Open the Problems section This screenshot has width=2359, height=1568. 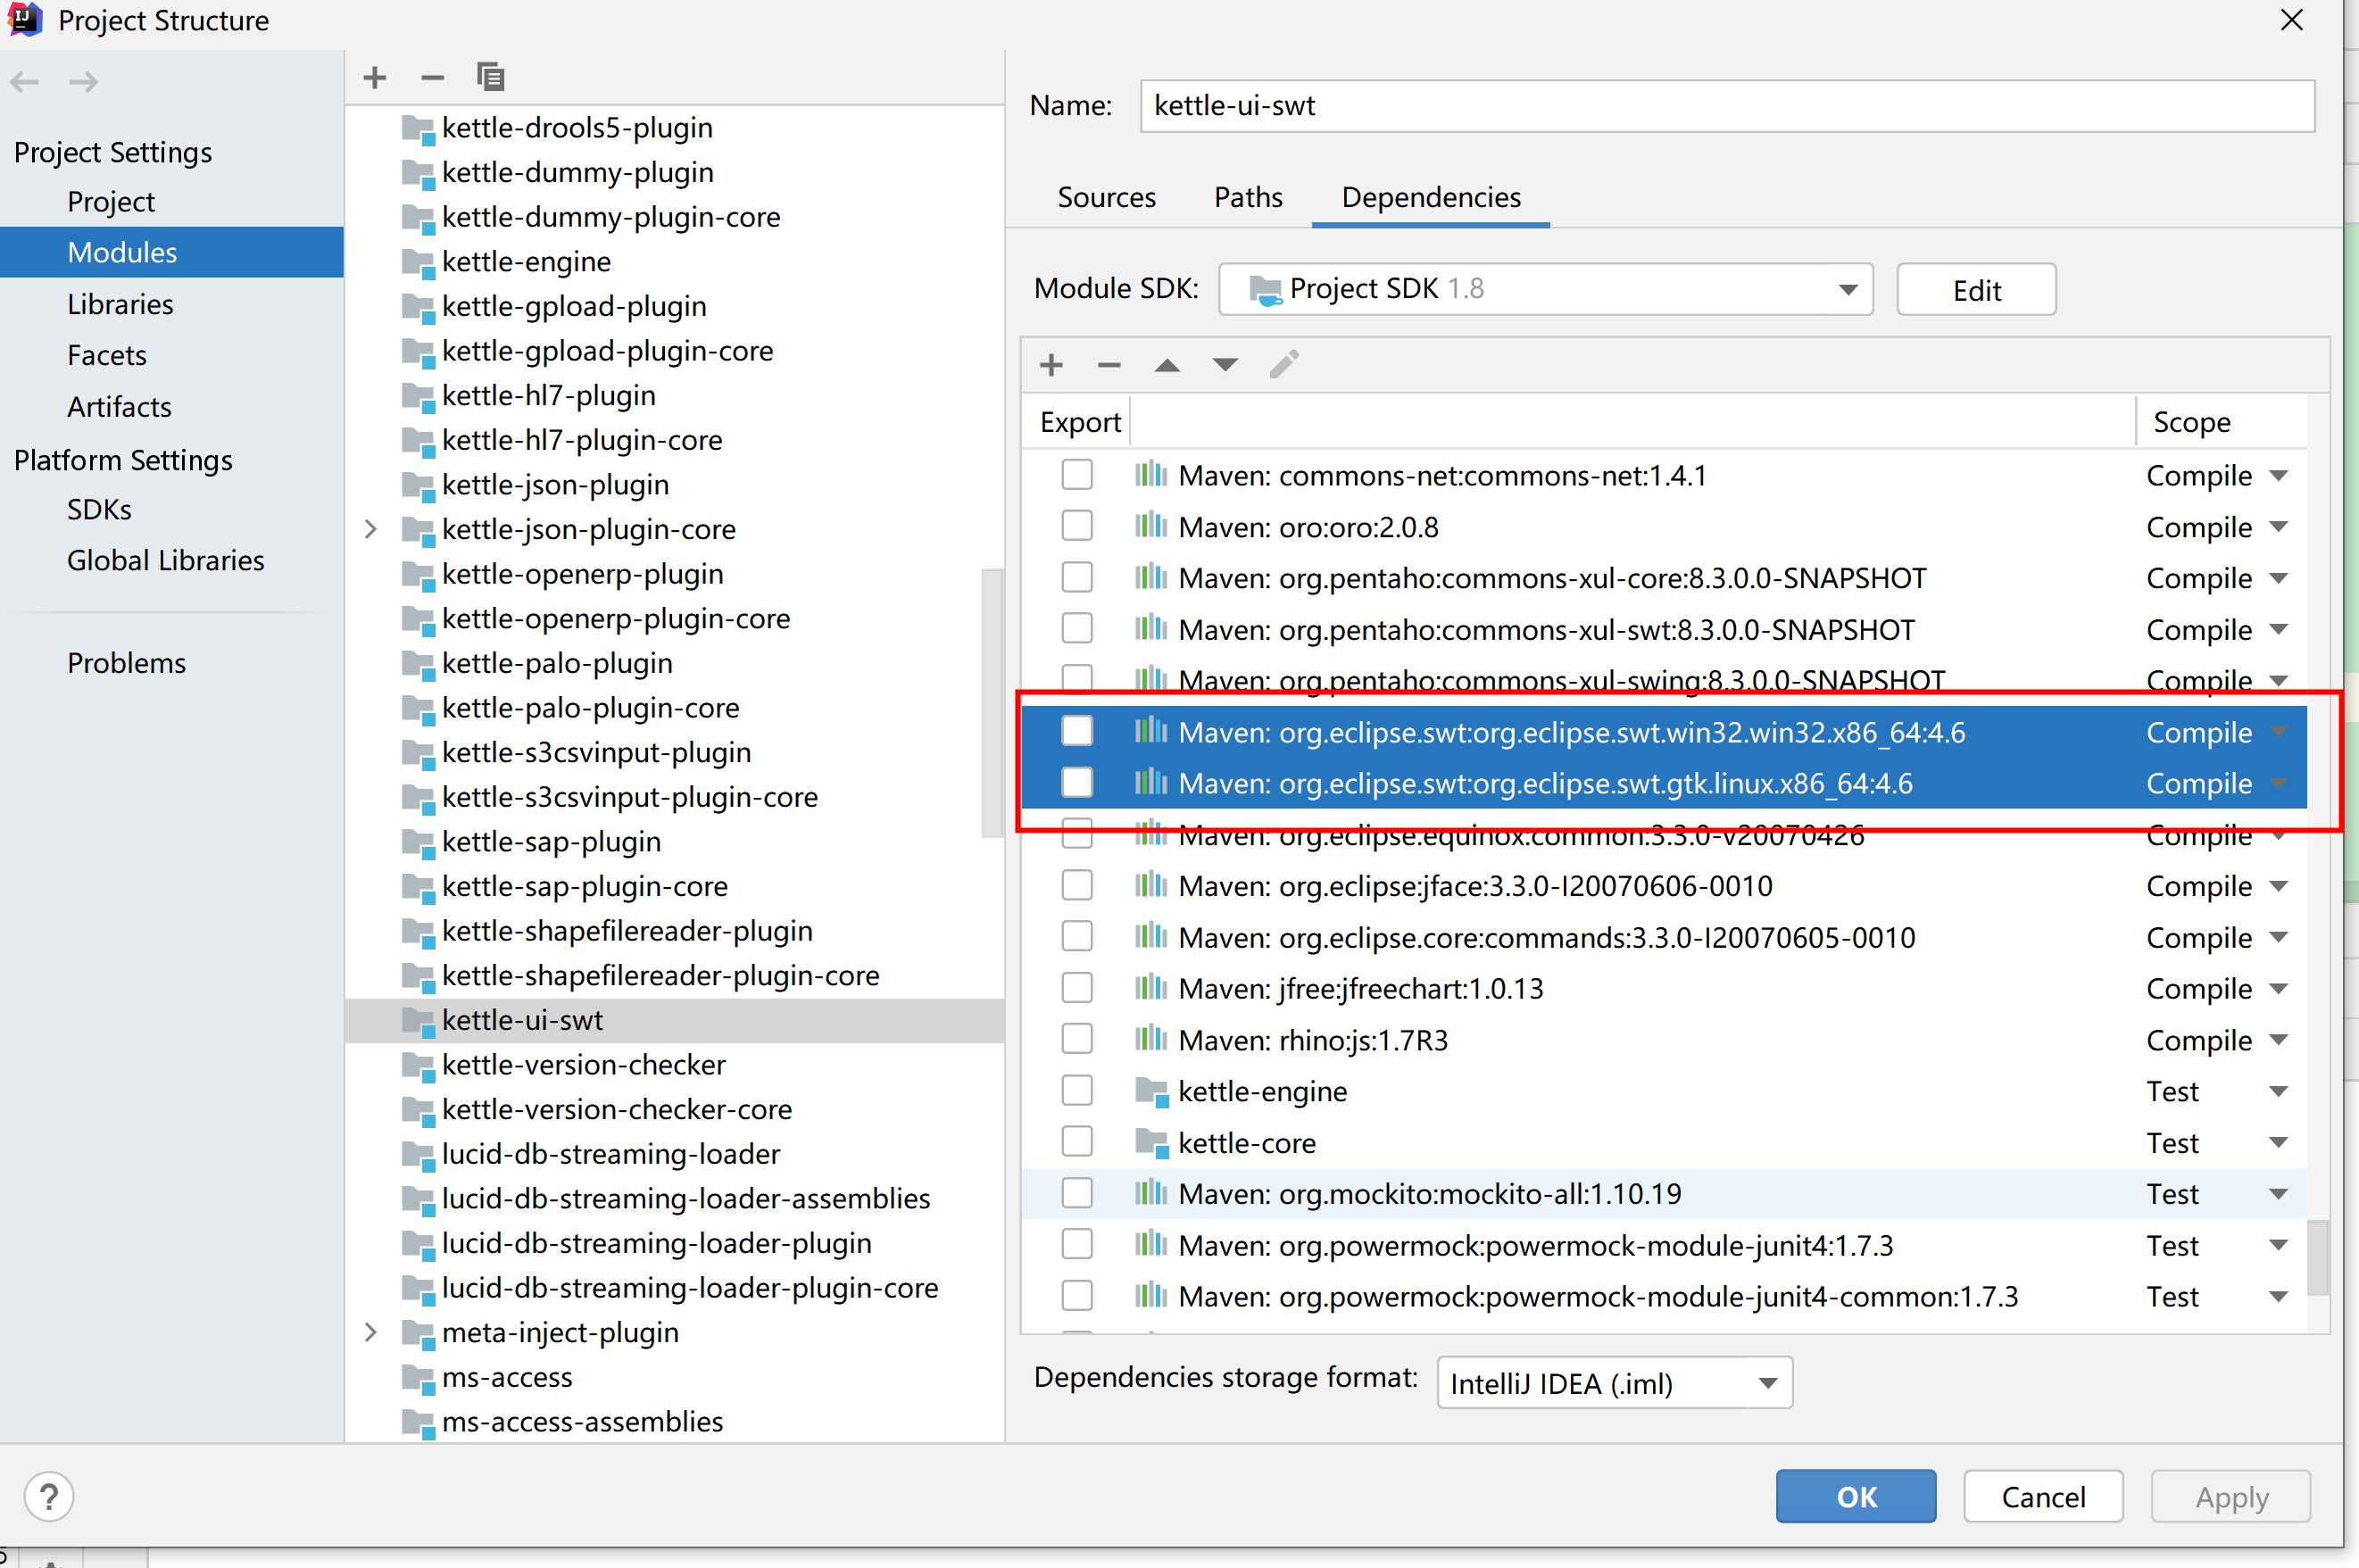pos(127,663)
